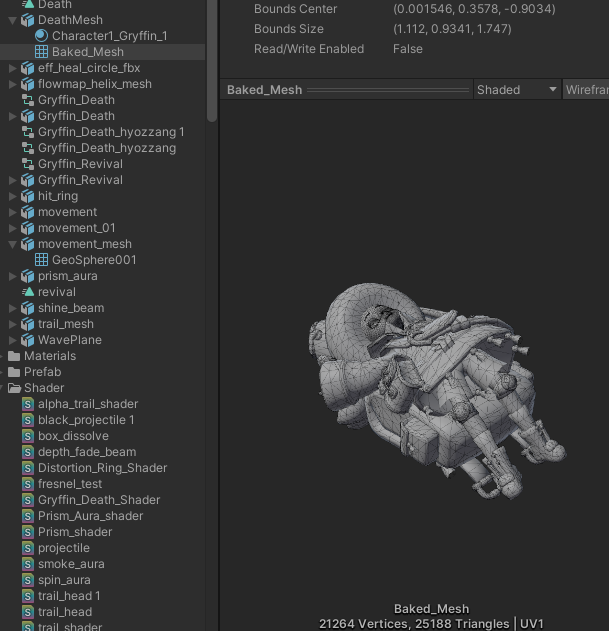Click the hit_ring model cube icon
Screen dimensions: 609x631
pos(28,196)
